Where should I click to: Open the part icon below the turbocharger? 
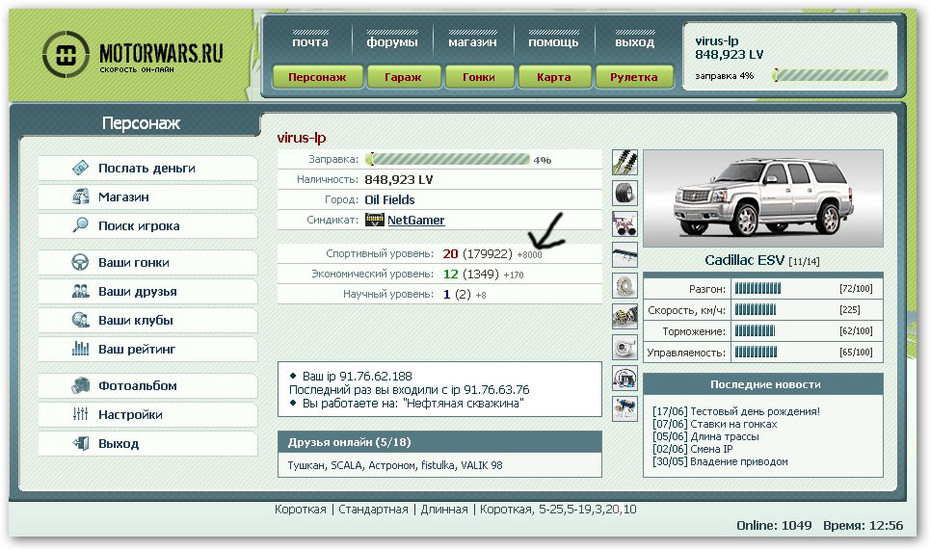(625, 378)
